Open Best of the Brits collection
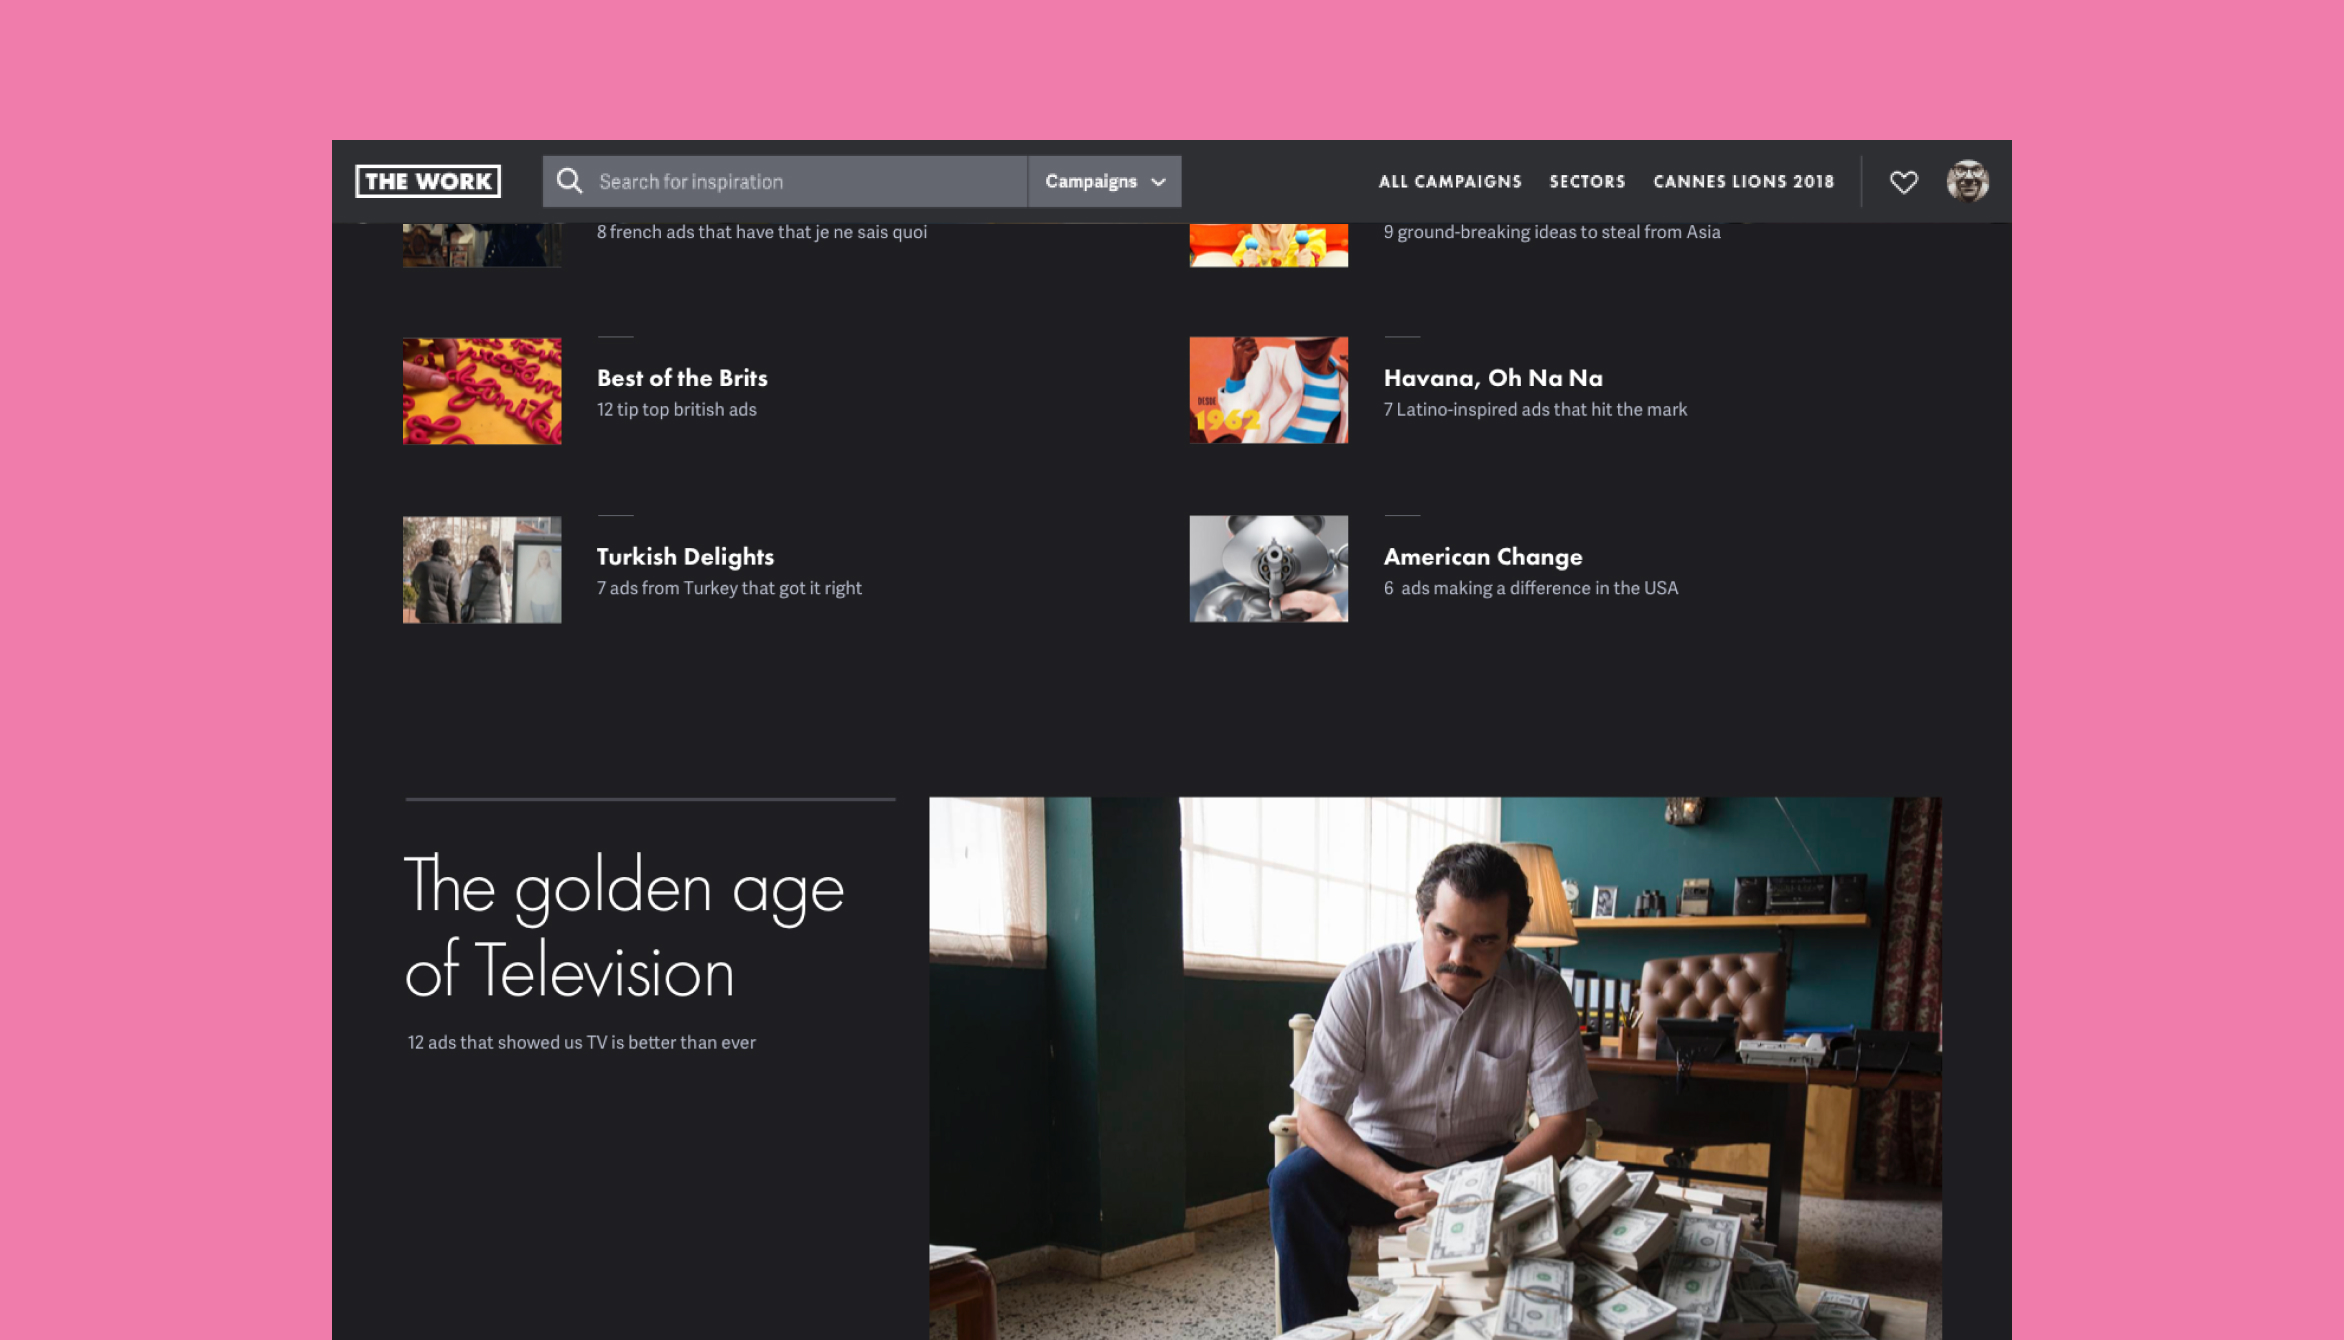Viewport: 2344px width, 1340px height. [x=682, y=378]
